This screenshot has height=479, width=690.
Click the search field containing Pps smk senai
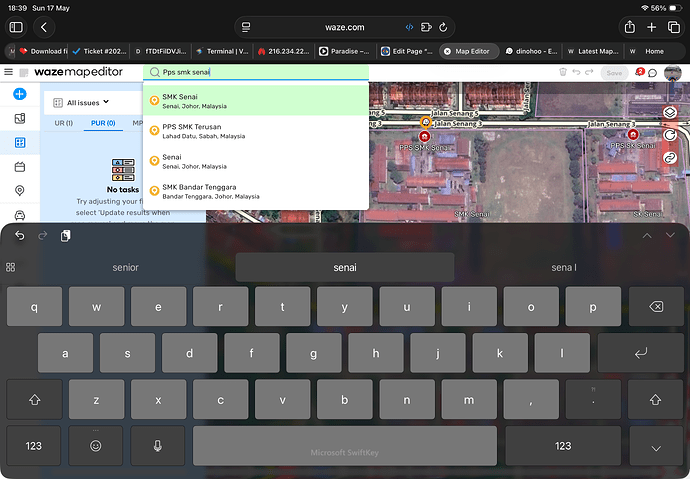coord(256,72)
